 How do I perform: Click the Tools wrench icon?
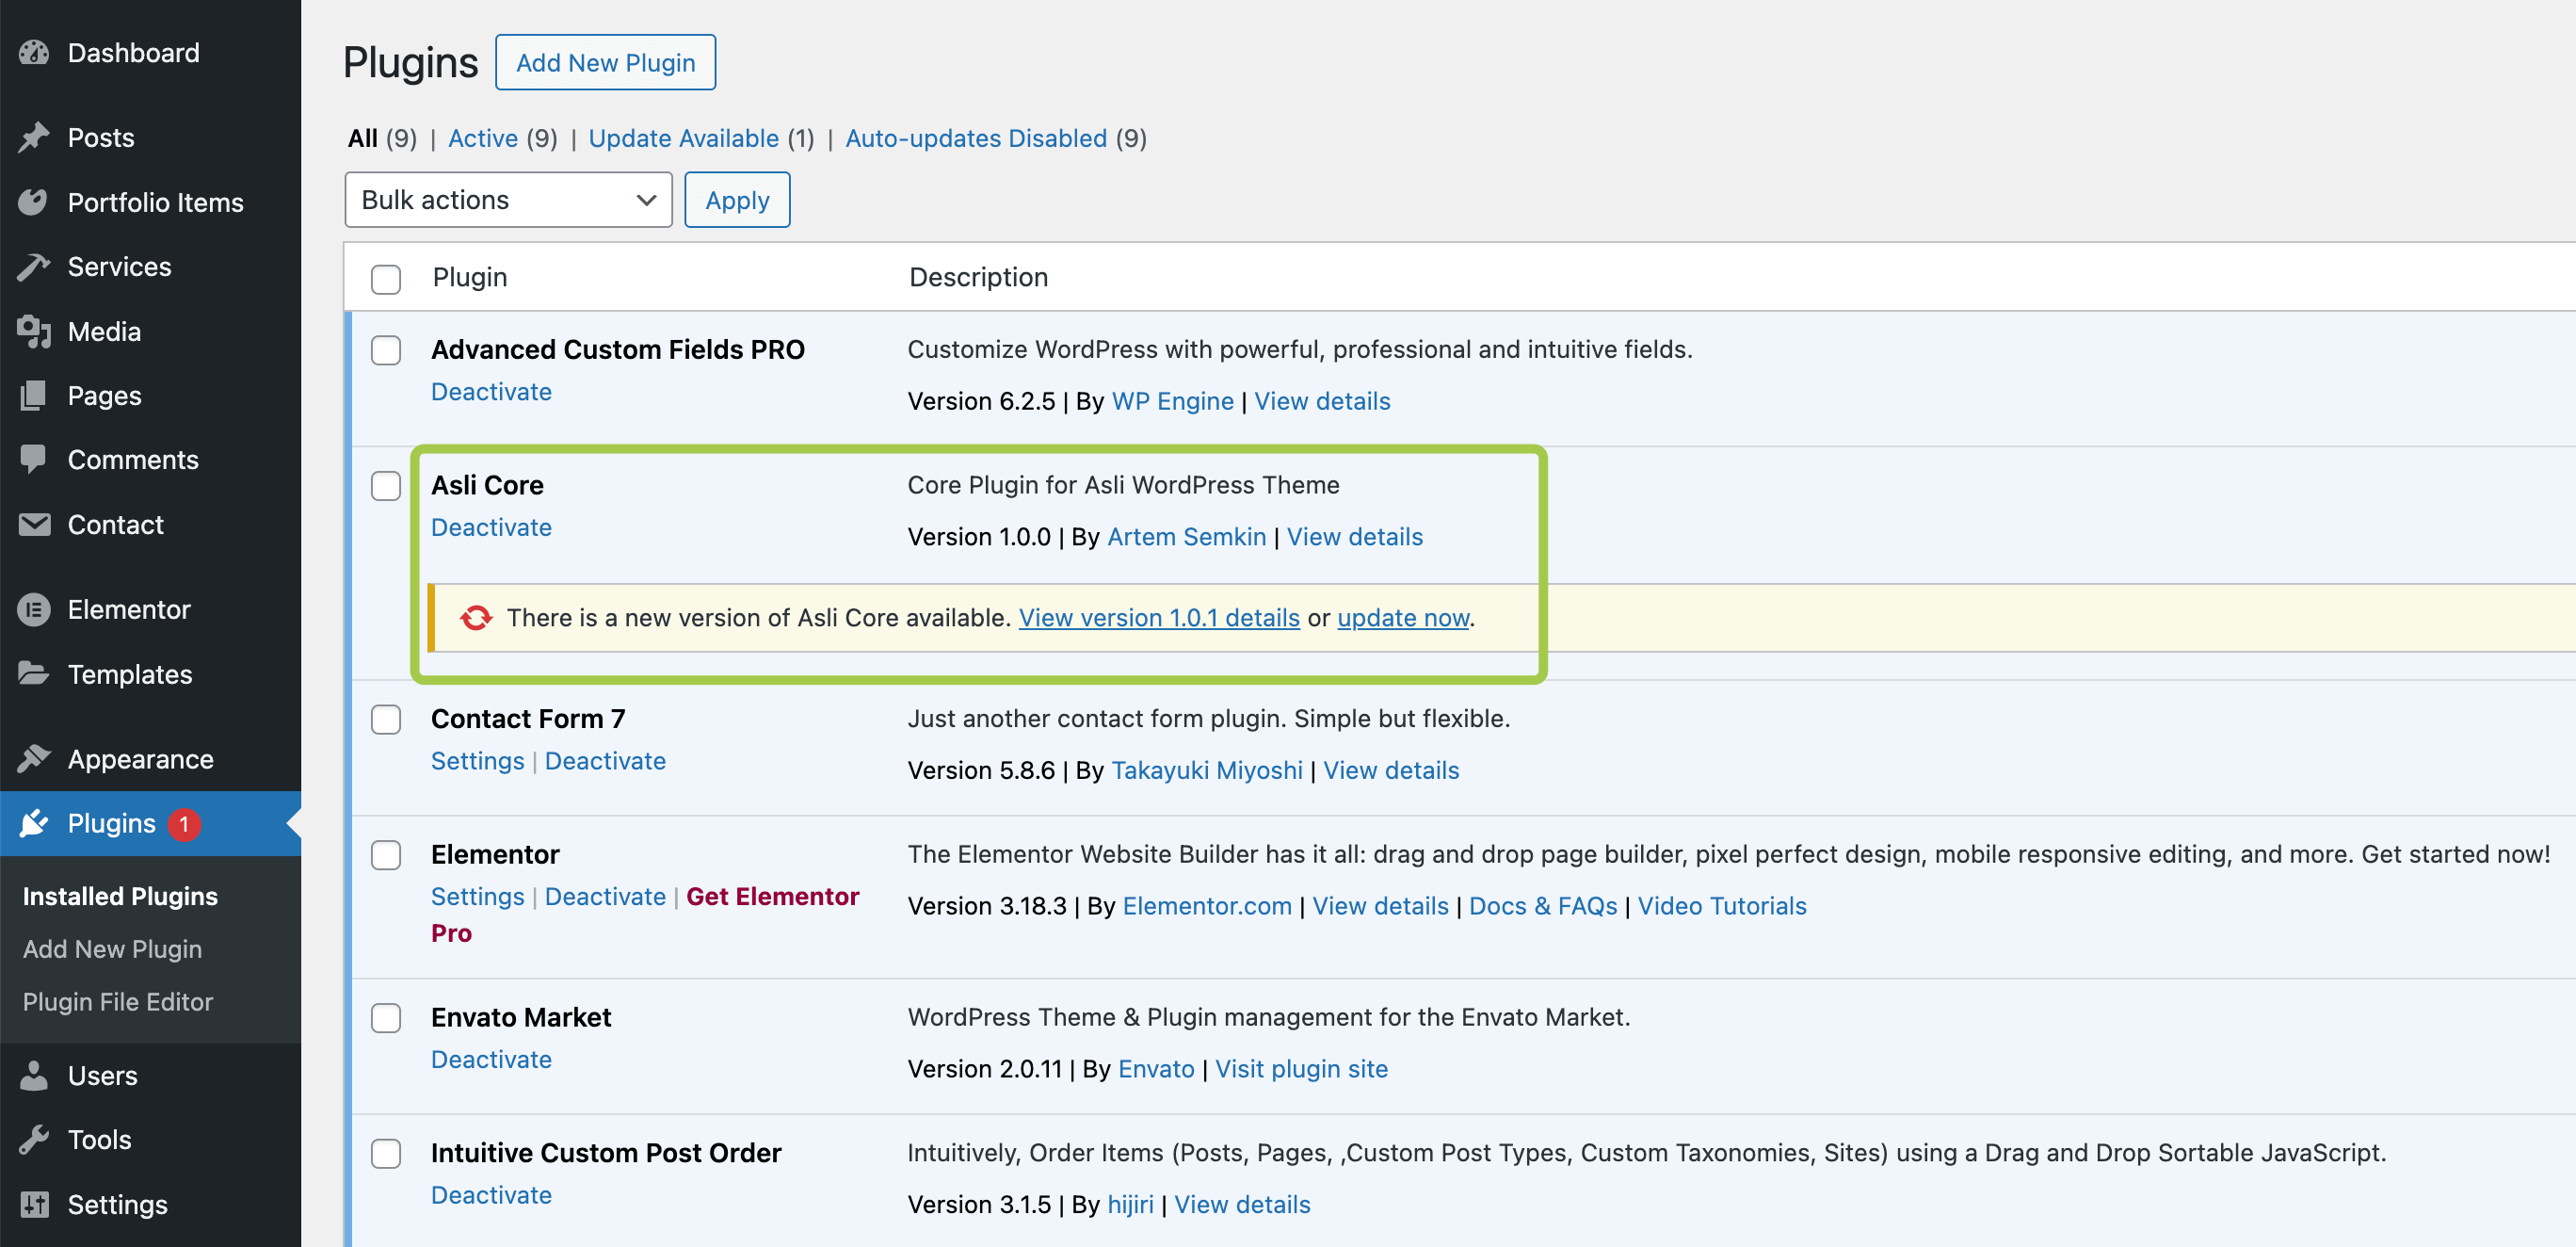[x=34, y=1139]
